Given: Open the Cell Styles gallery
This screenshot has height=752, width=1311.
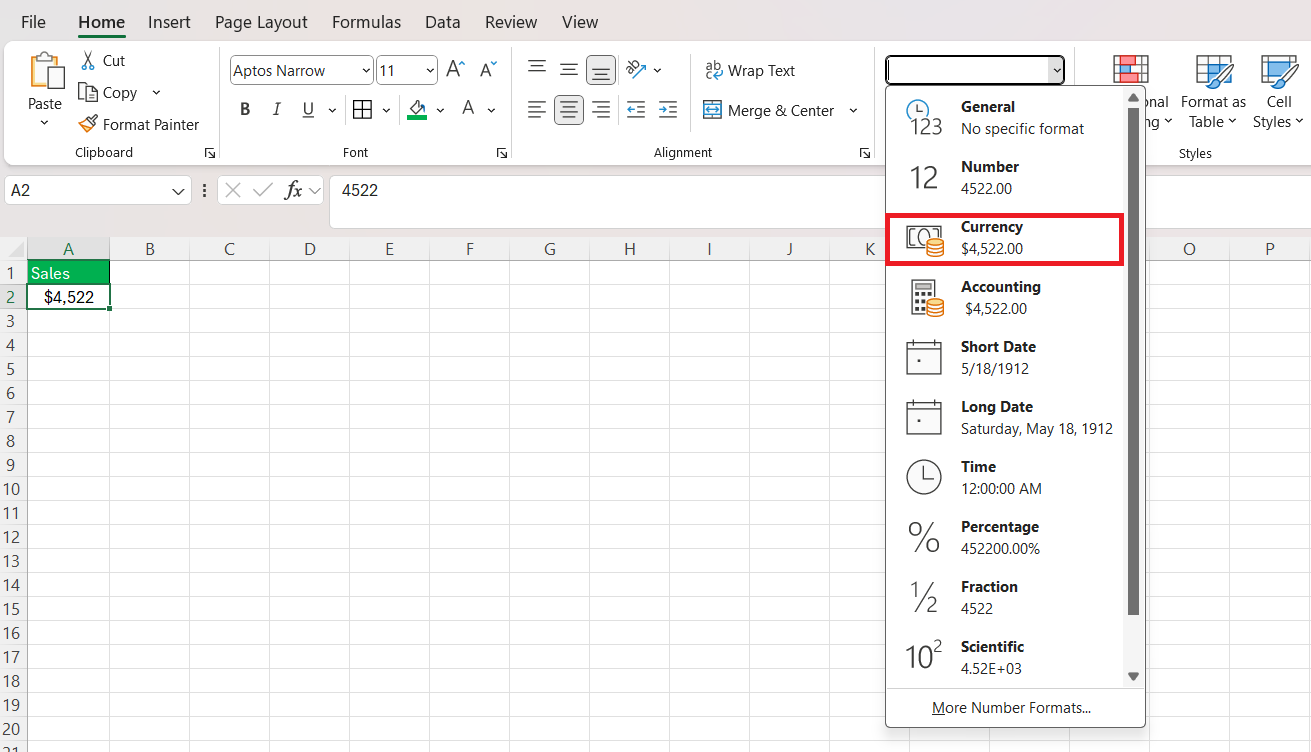Looking at the screenshot, I should click(x=1279, y=92).
